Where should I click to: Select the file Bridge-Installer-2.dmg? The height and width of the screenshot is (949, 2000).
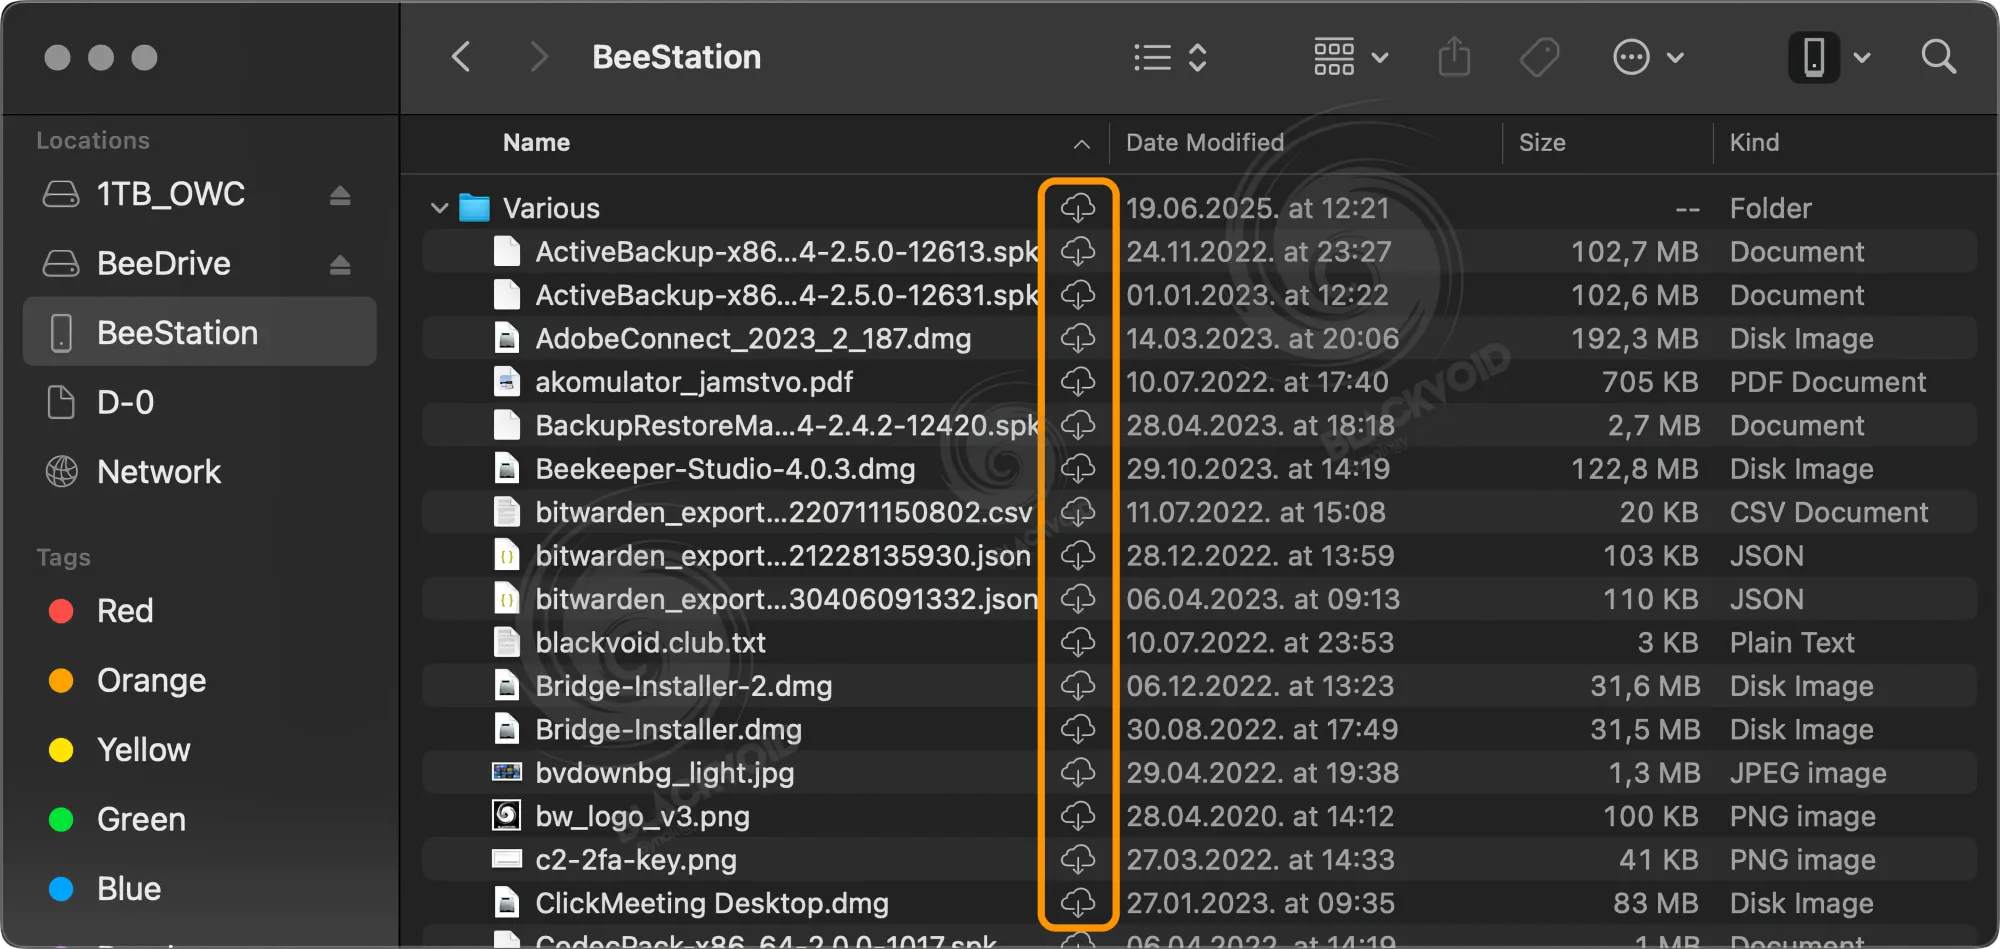point(683,686)
